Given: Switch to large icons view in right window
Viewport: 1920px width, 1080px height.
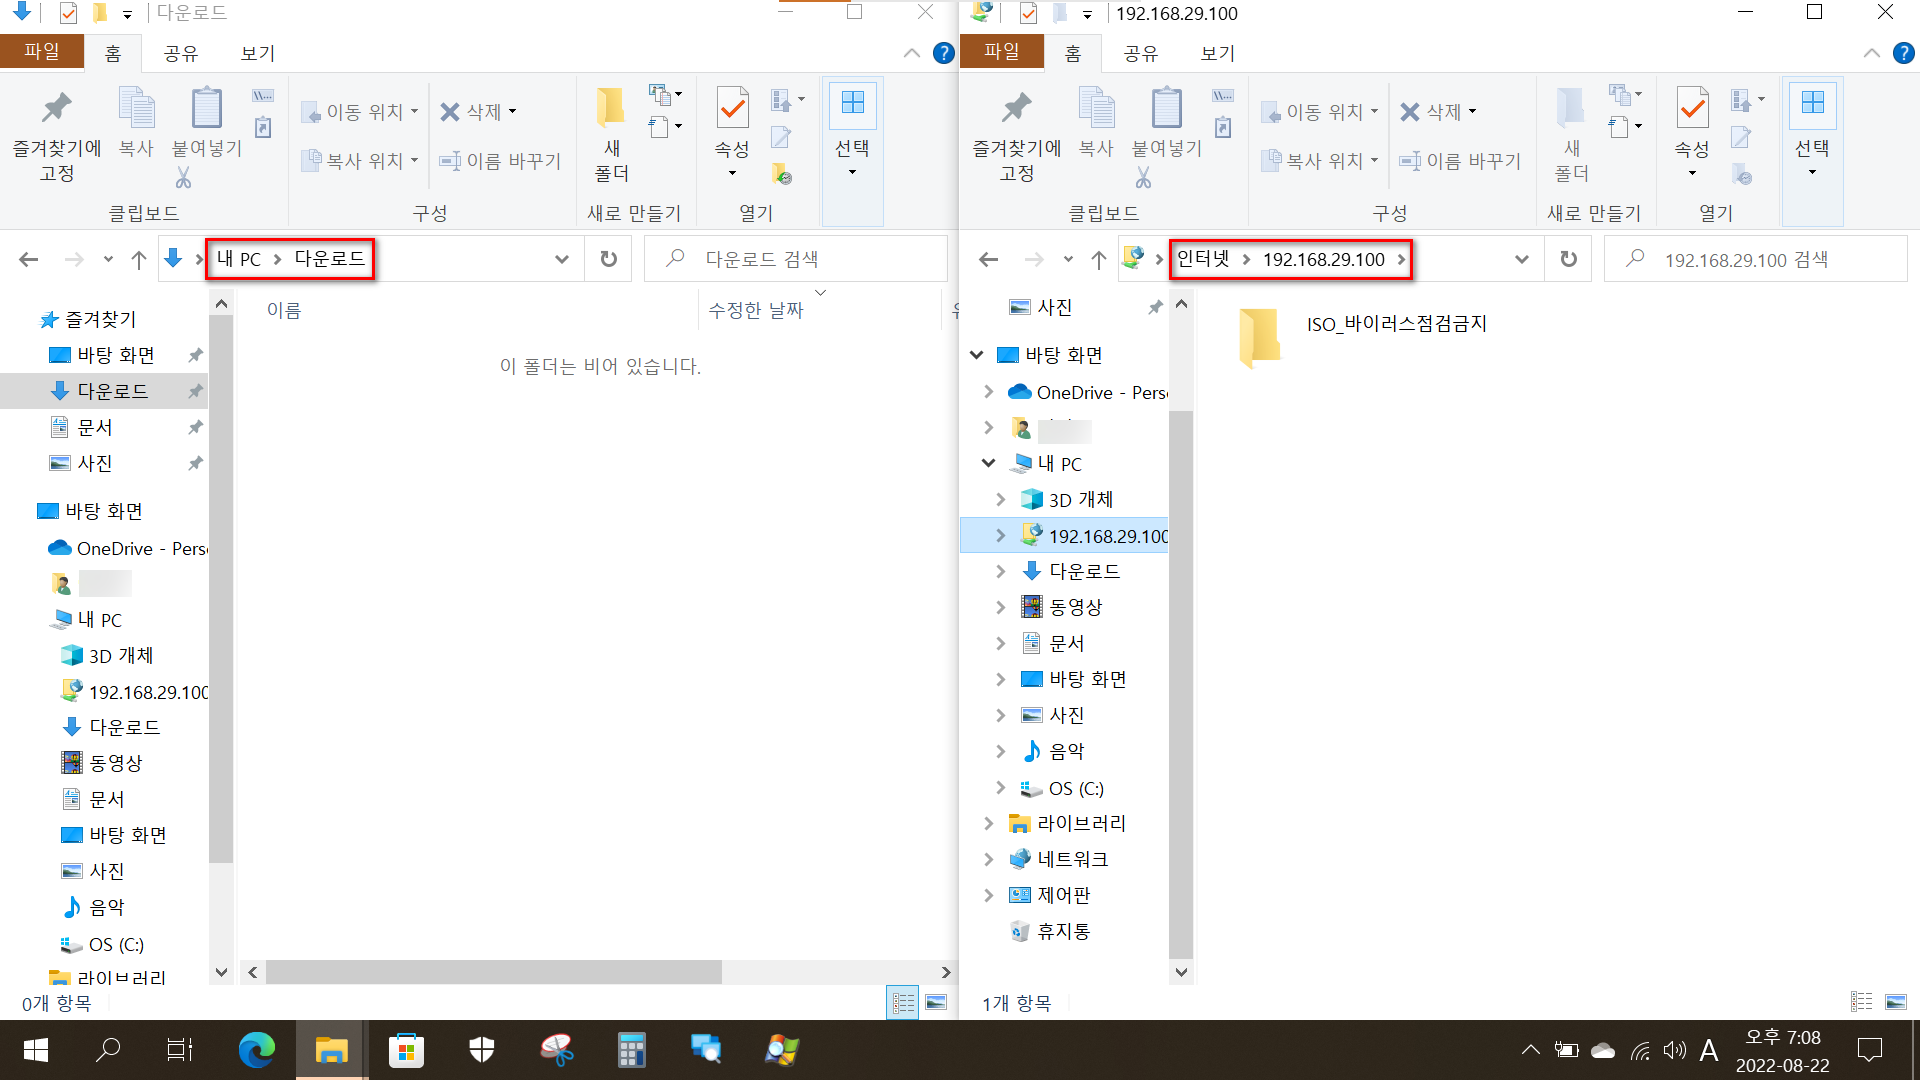Looking at the screenshot, I should click(x=1895, y=1002).
